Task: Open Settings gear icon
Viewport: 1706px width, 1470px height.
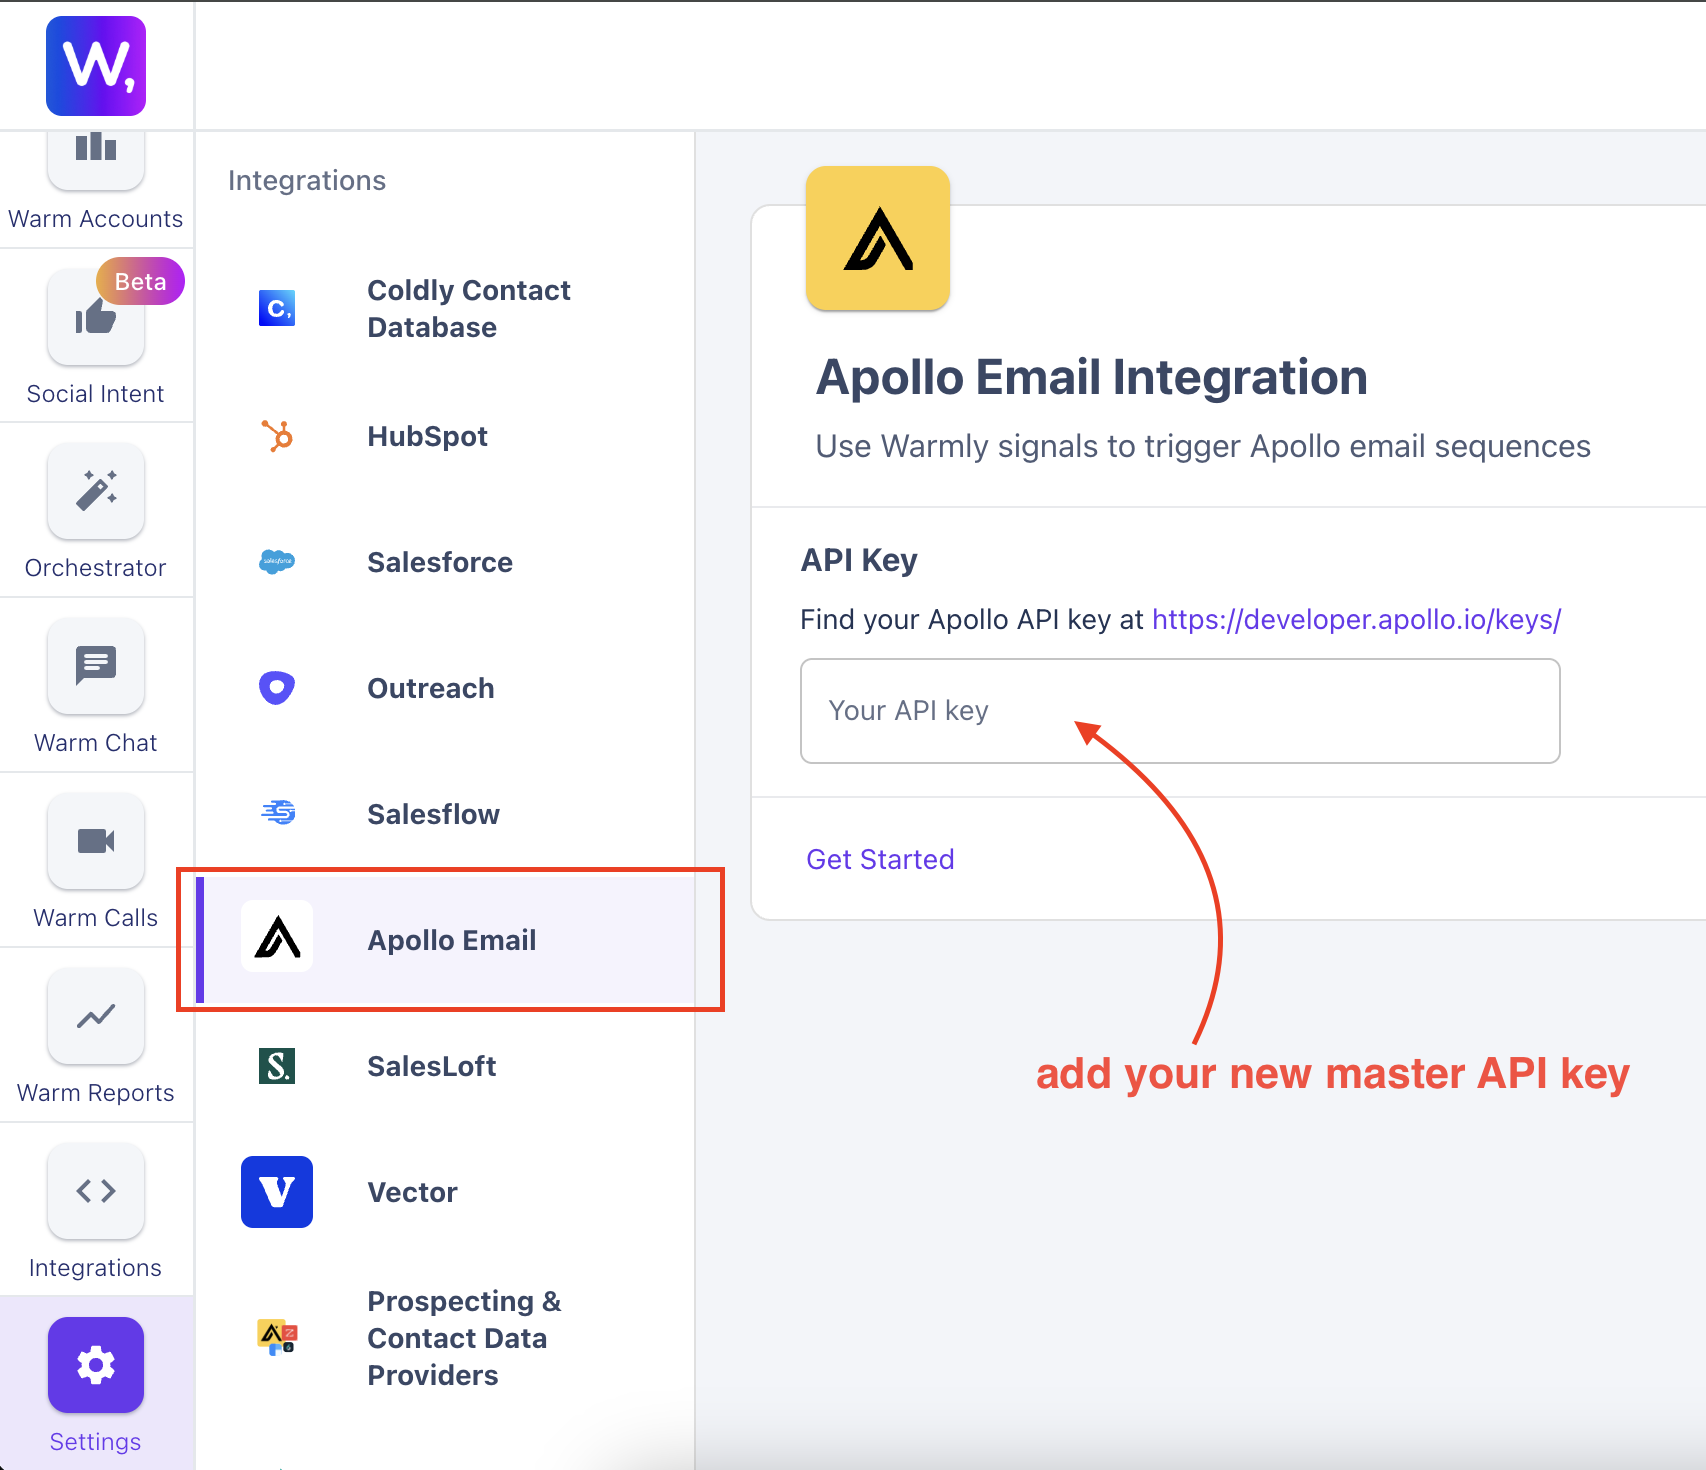Action: click(x=96, y=1365)
